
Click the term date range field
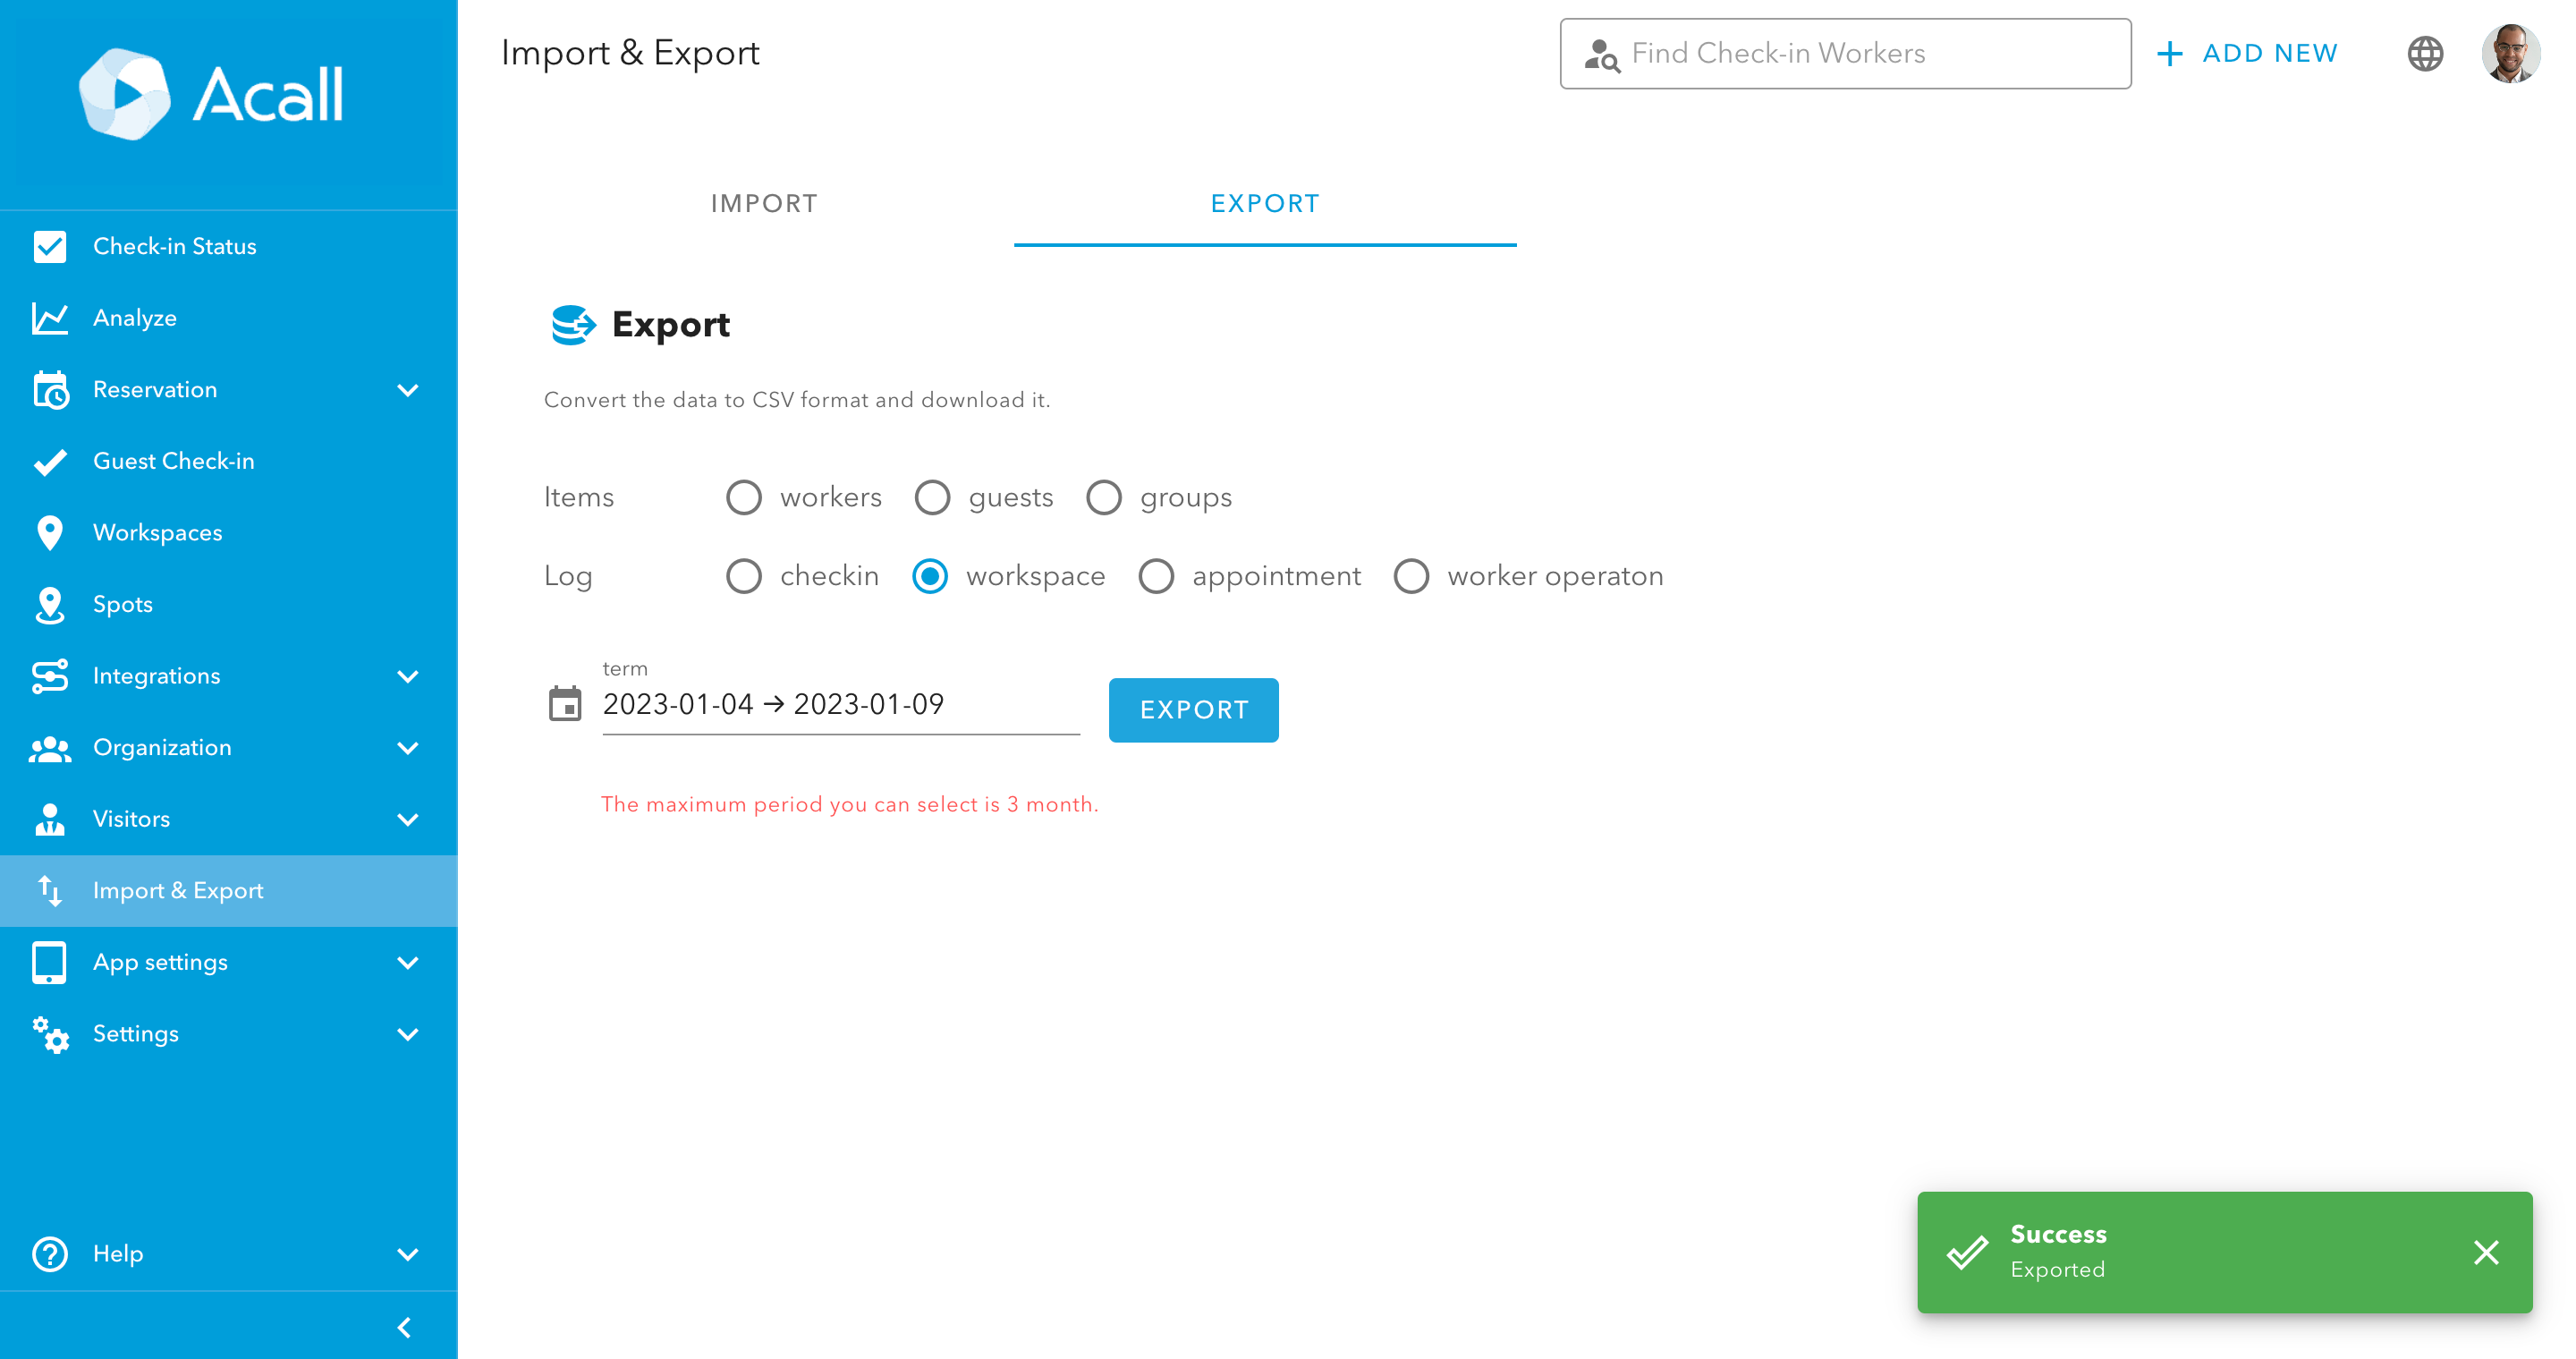point(841,704)
